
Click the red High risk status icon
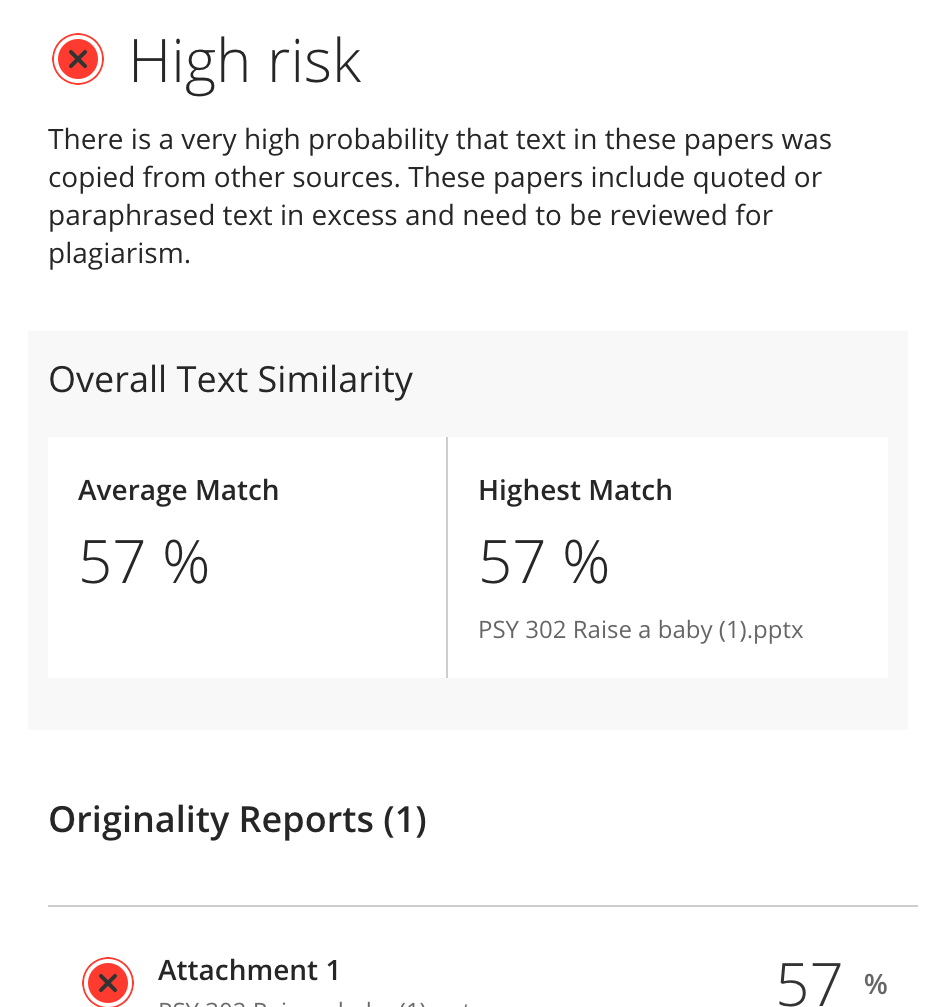78,60
